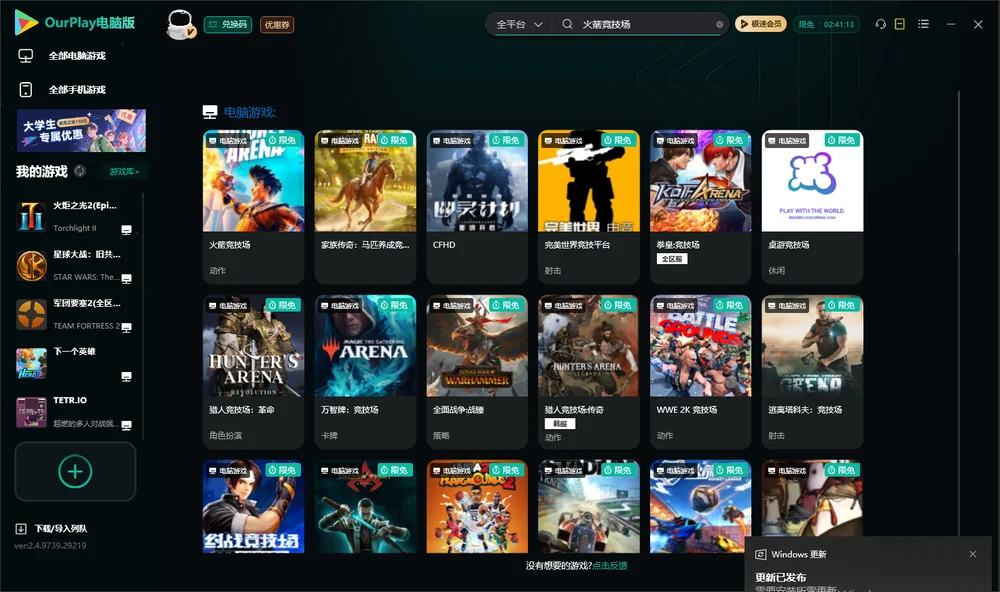Click the monitor icon next to 电脑游戏 heading
Screen dimensions: 1000x592
pos(210,112)
